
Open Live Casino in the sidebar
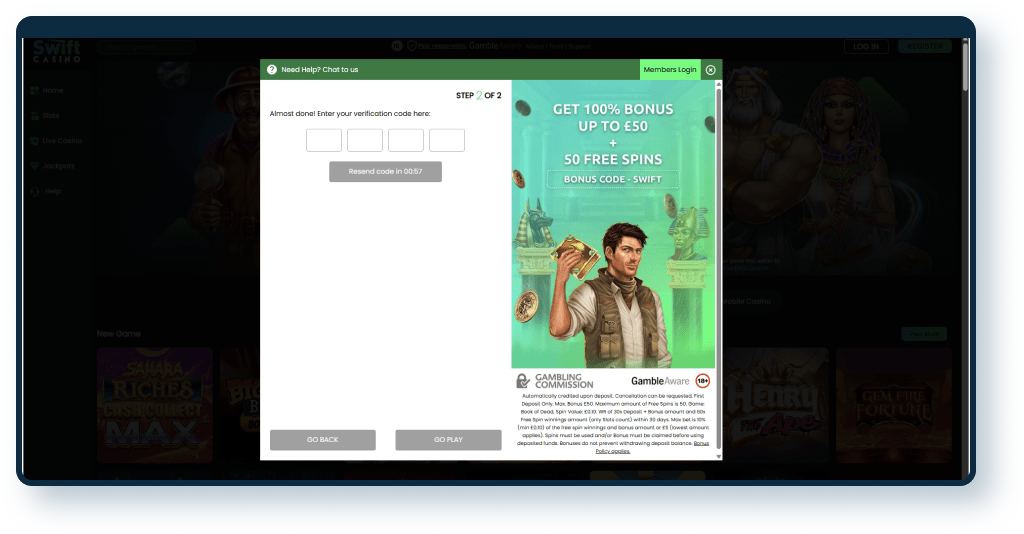coord(62,140)
